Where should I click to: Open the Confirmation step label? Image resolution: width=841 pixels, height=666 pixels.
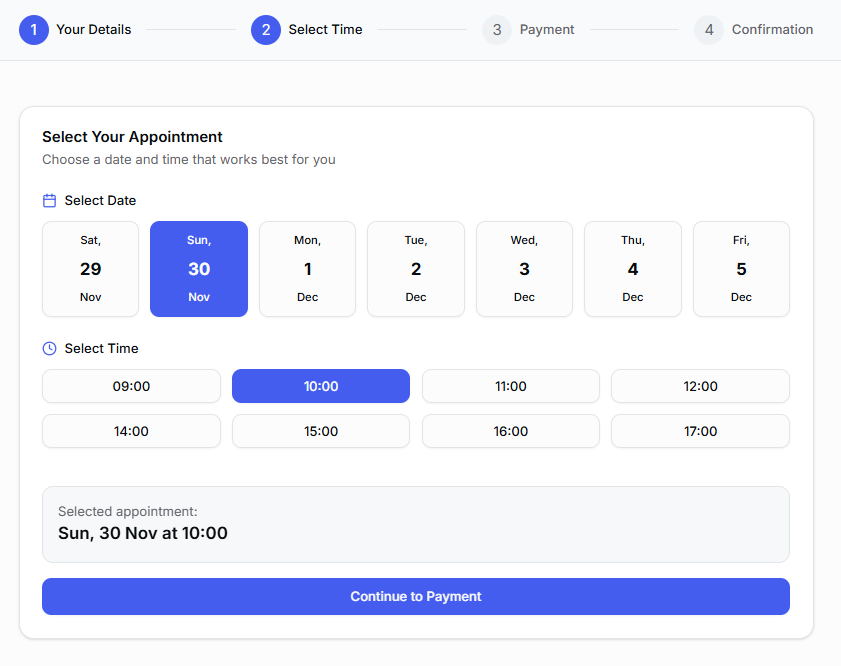tap(773, 29)
